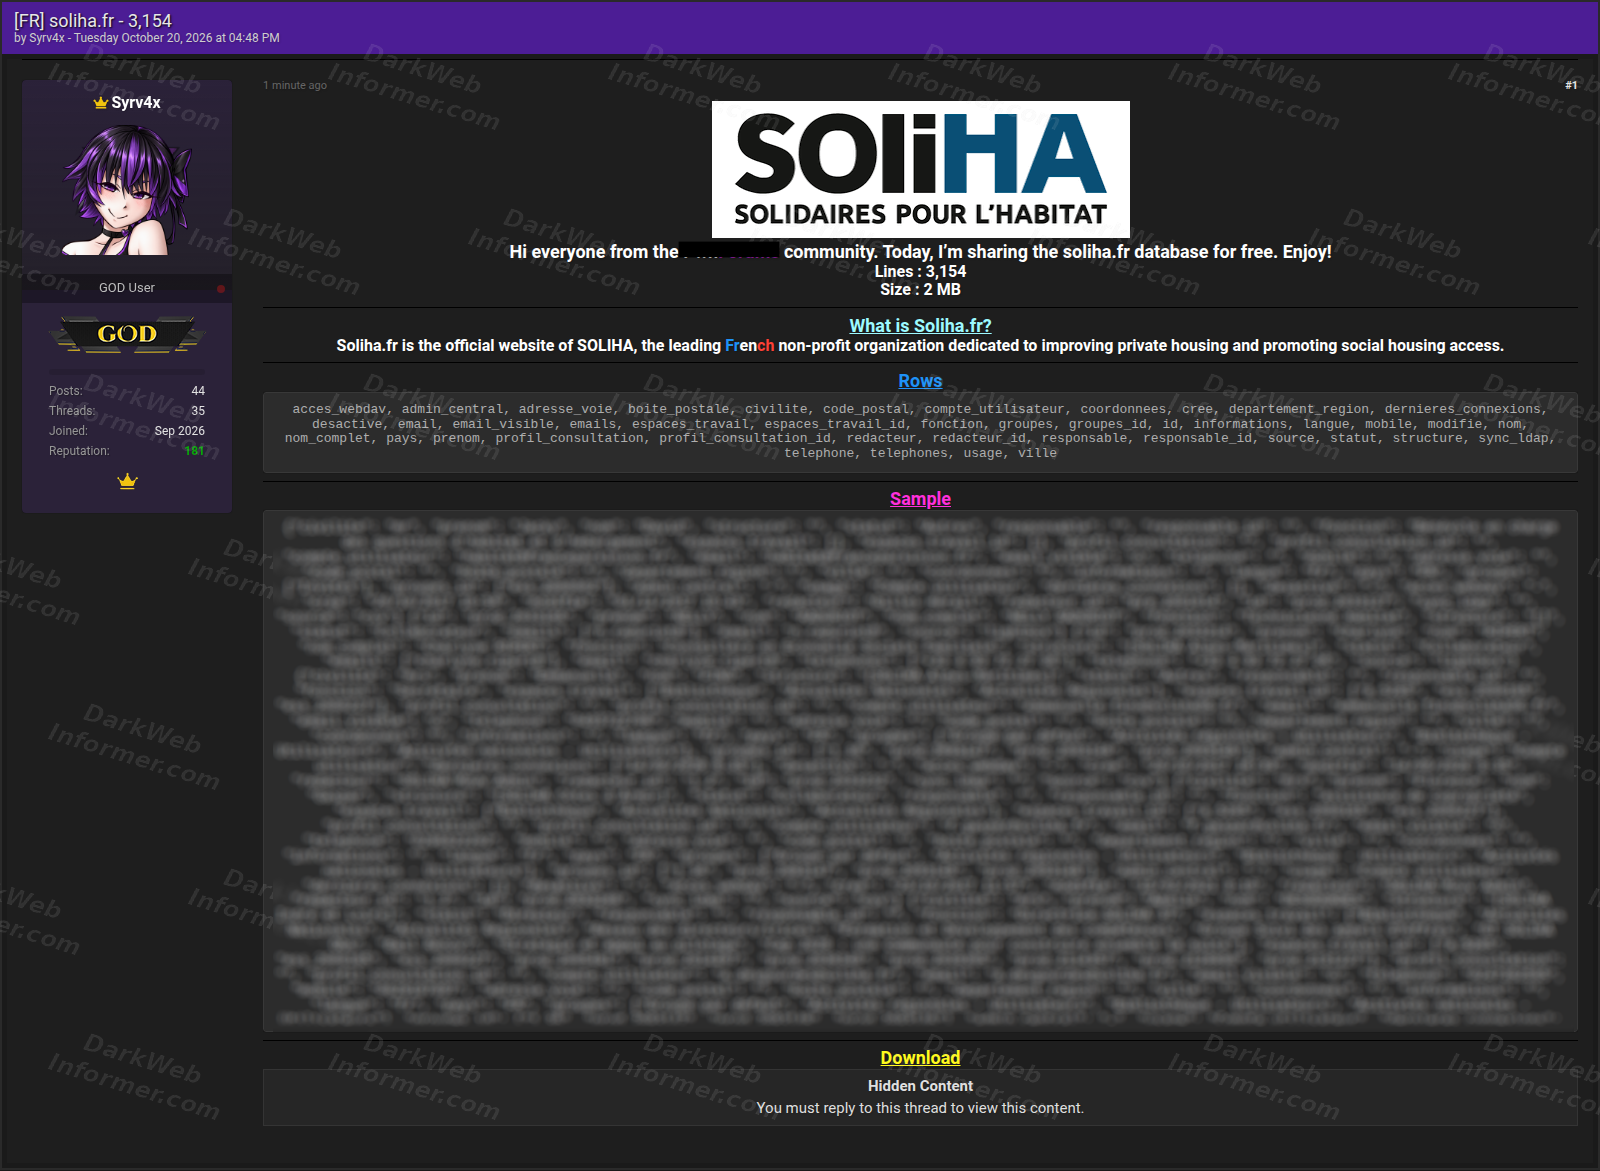Click the column names code block

(920, 432)
